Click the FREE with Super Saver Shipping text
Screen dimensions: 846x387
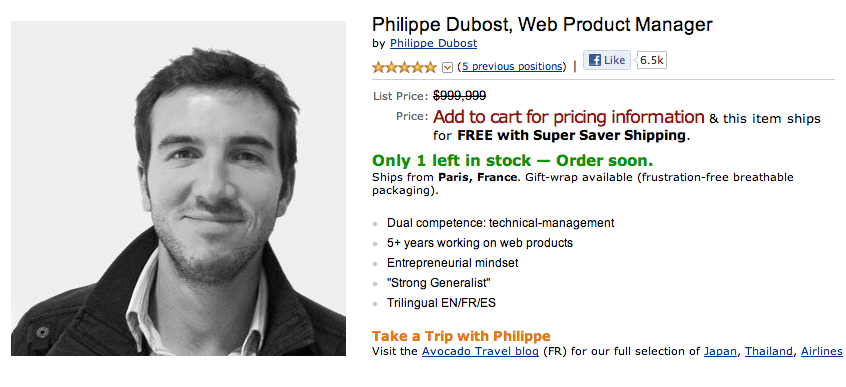coord(572,135)
